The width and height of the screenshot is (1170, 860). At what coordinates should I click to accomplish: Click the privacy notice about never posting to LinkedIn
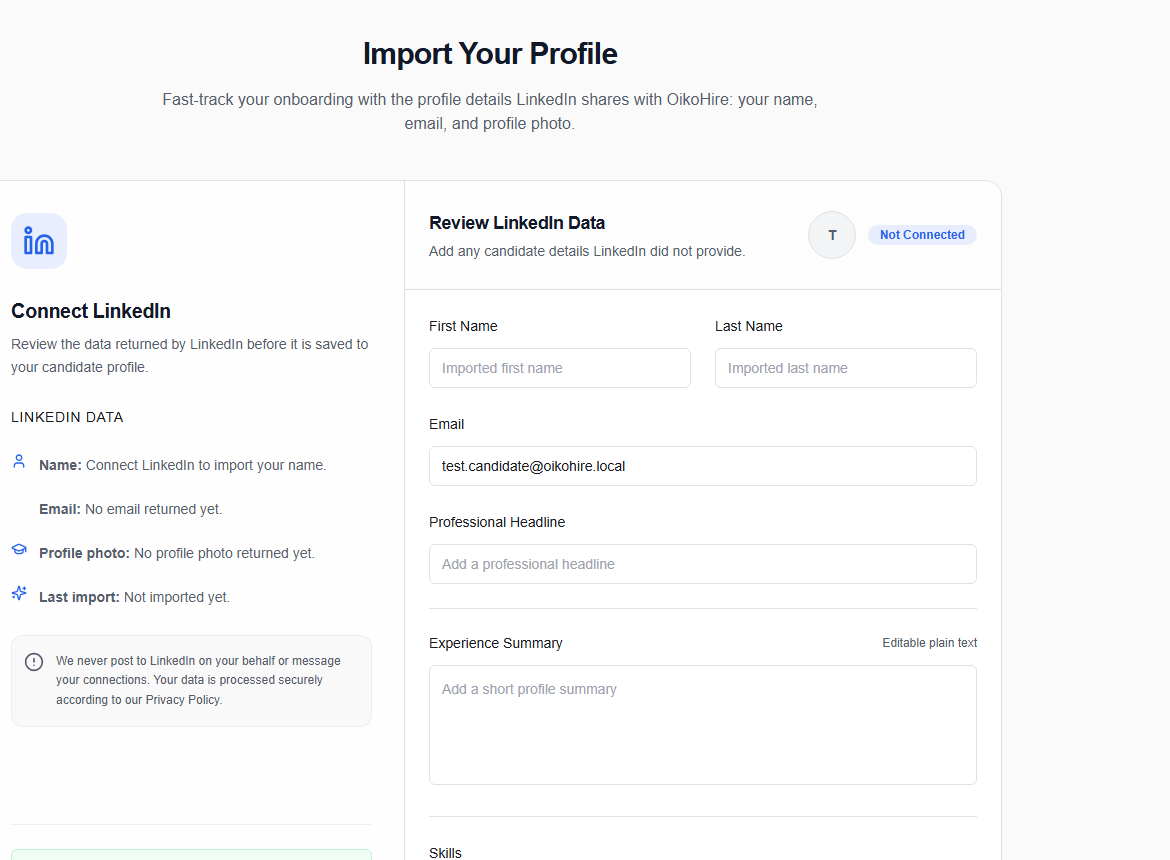[x=191, y=681]
